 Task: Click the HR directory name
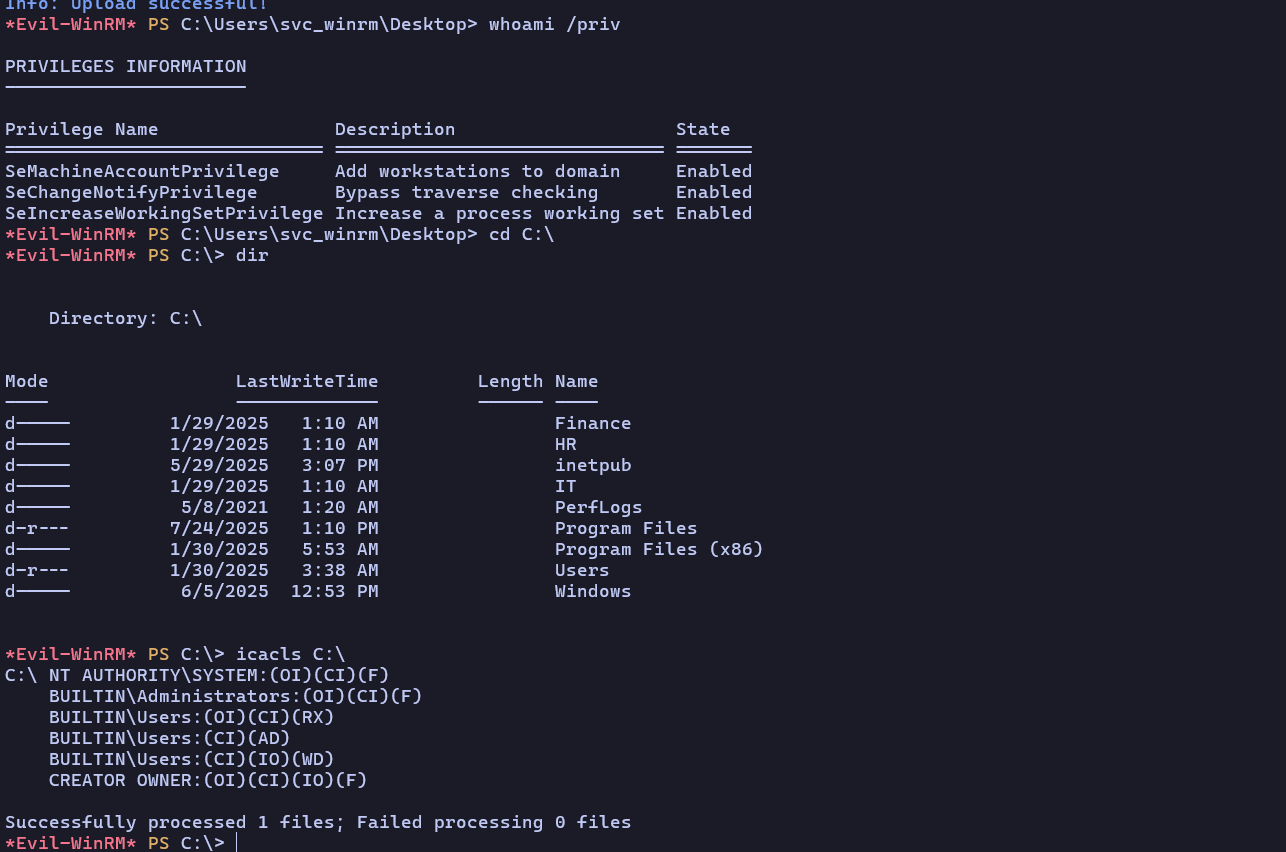click(565, 444)
